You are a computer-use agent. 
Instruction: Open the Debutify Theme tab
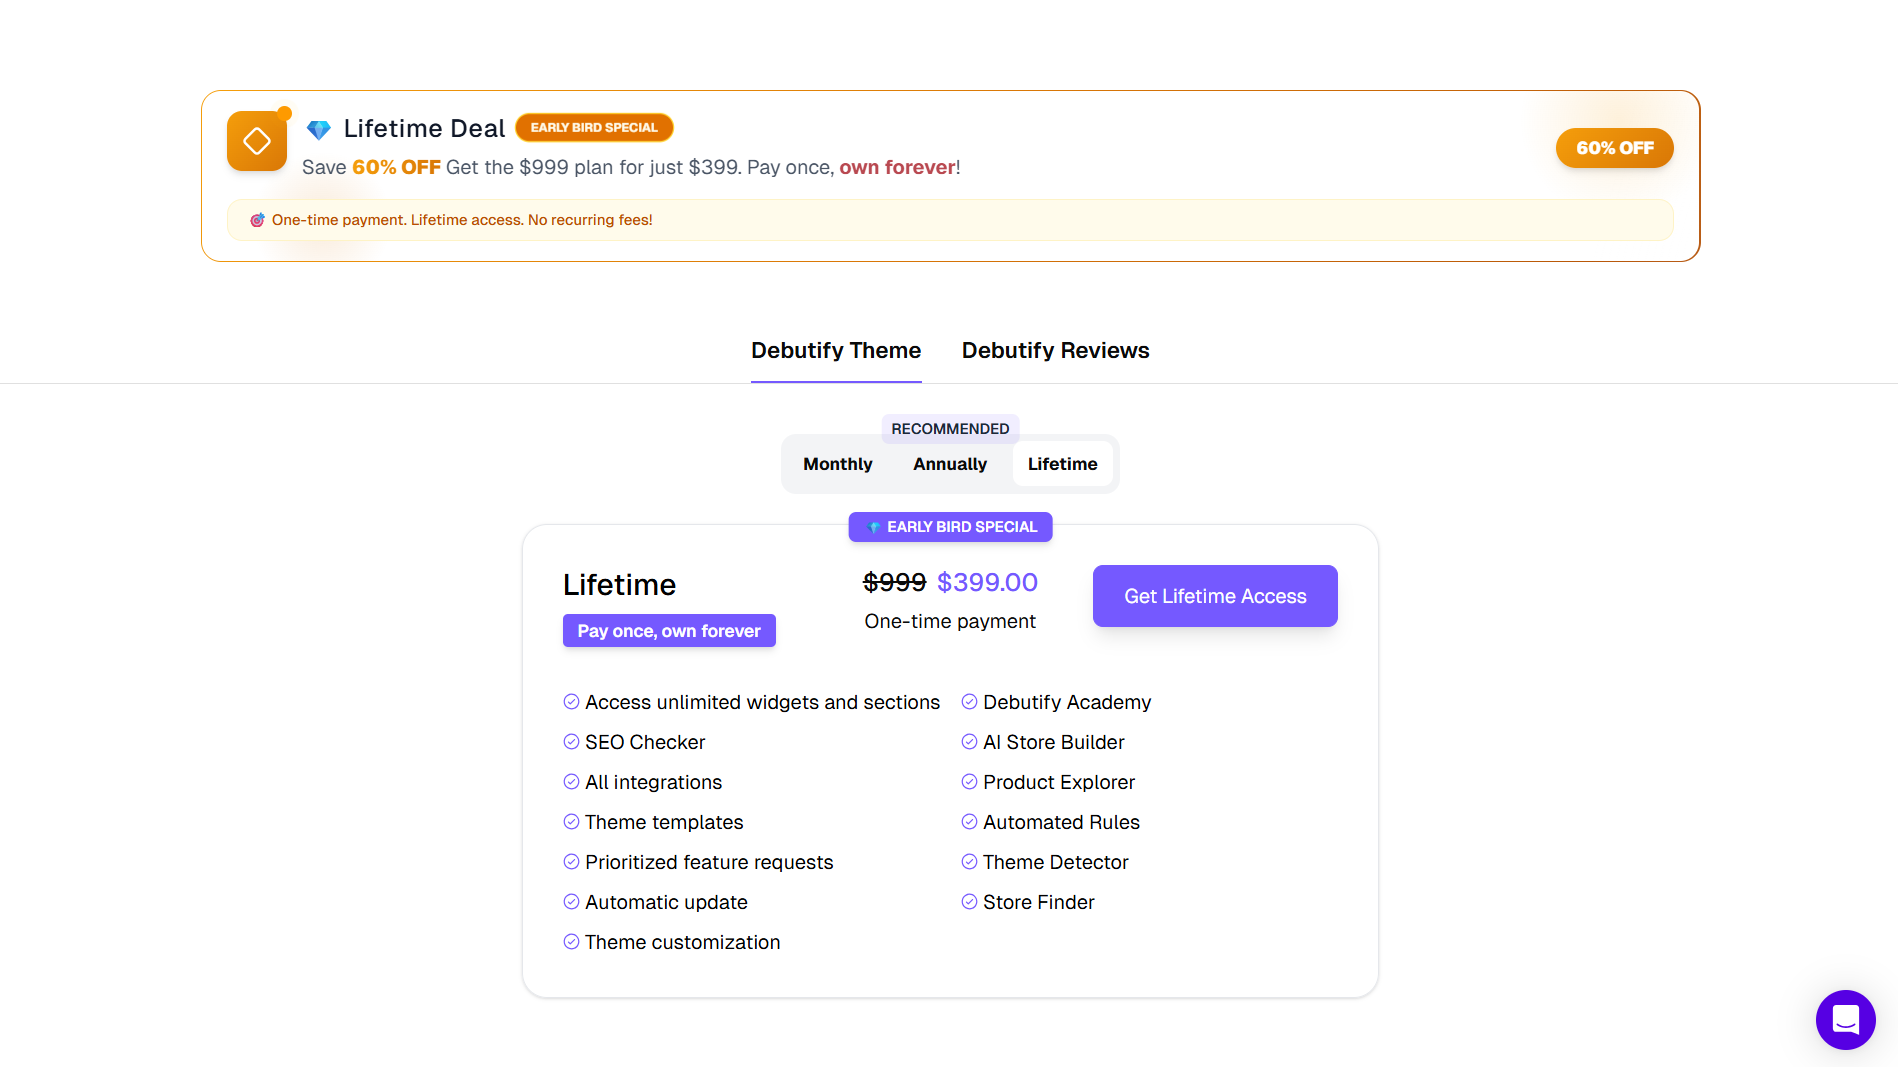836,350
